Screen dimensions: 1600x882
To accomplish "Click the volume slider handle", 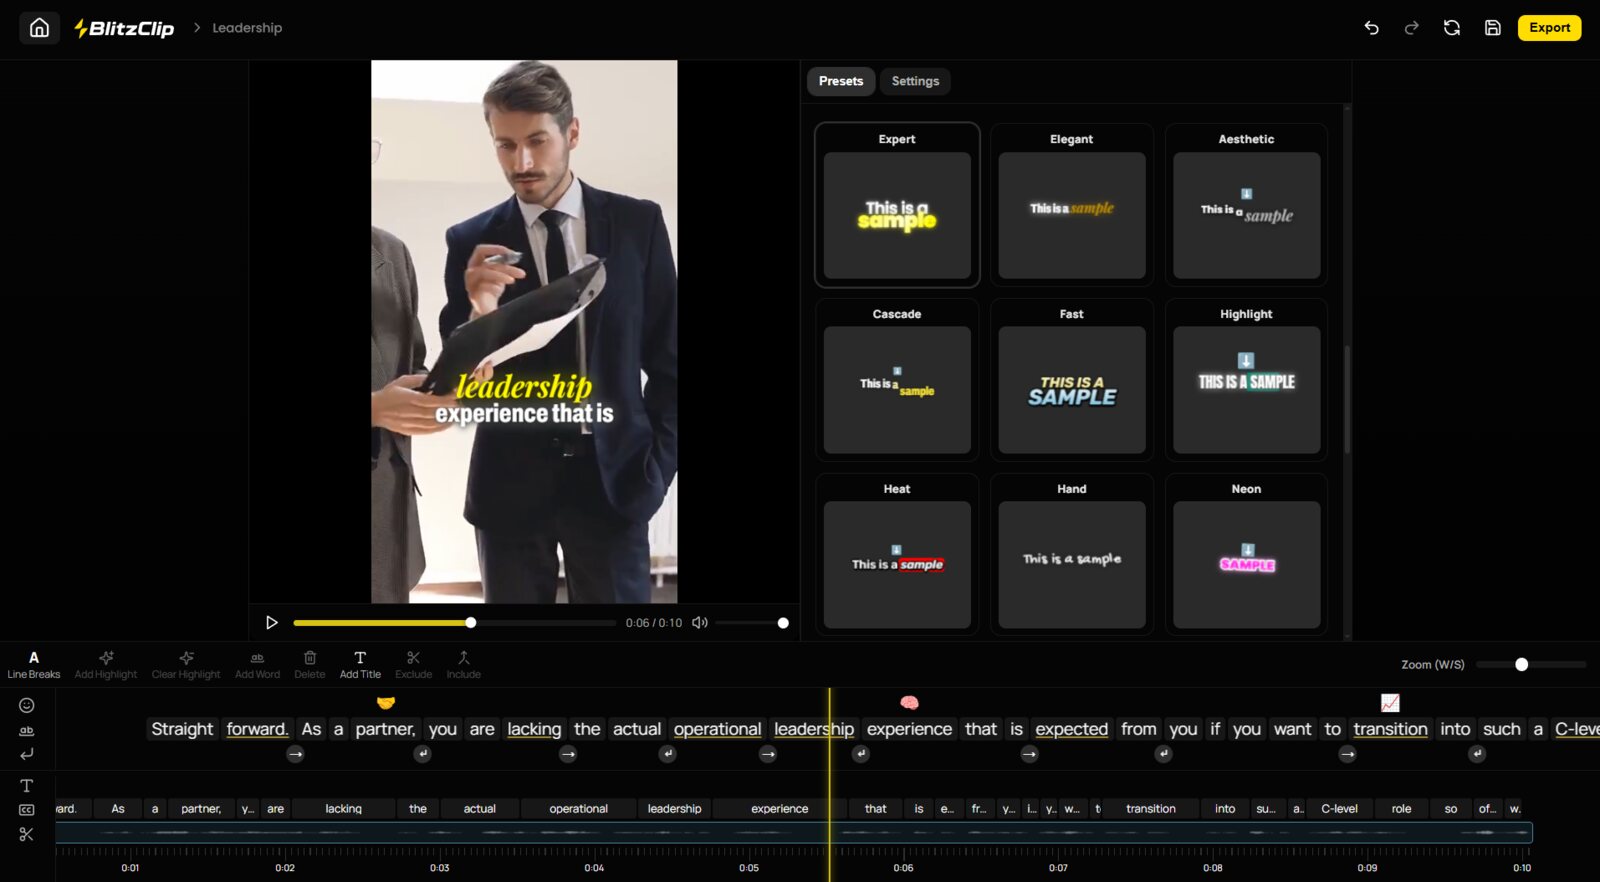I will [x=783, y=623].
